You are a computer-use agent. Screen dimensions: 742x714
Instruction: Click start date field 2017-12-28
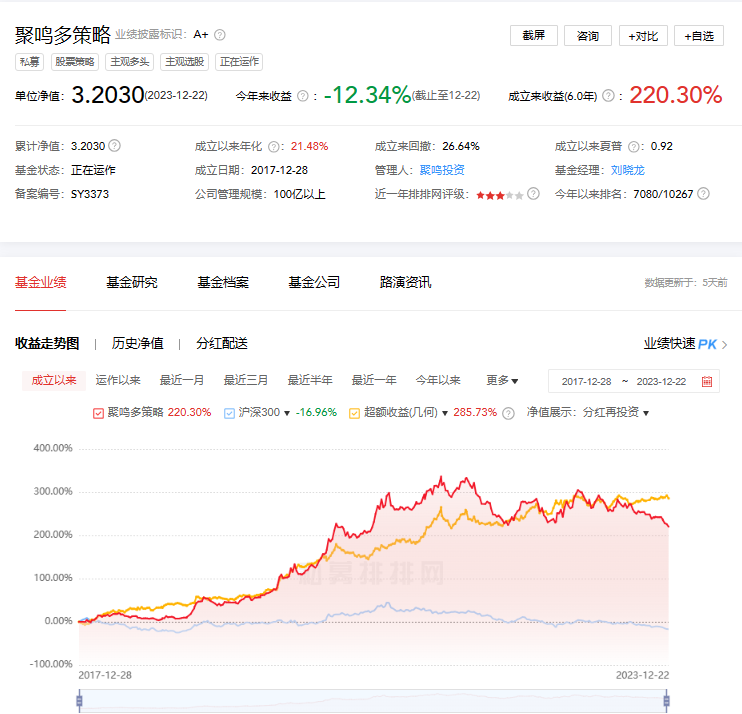[x=586, y=382]
